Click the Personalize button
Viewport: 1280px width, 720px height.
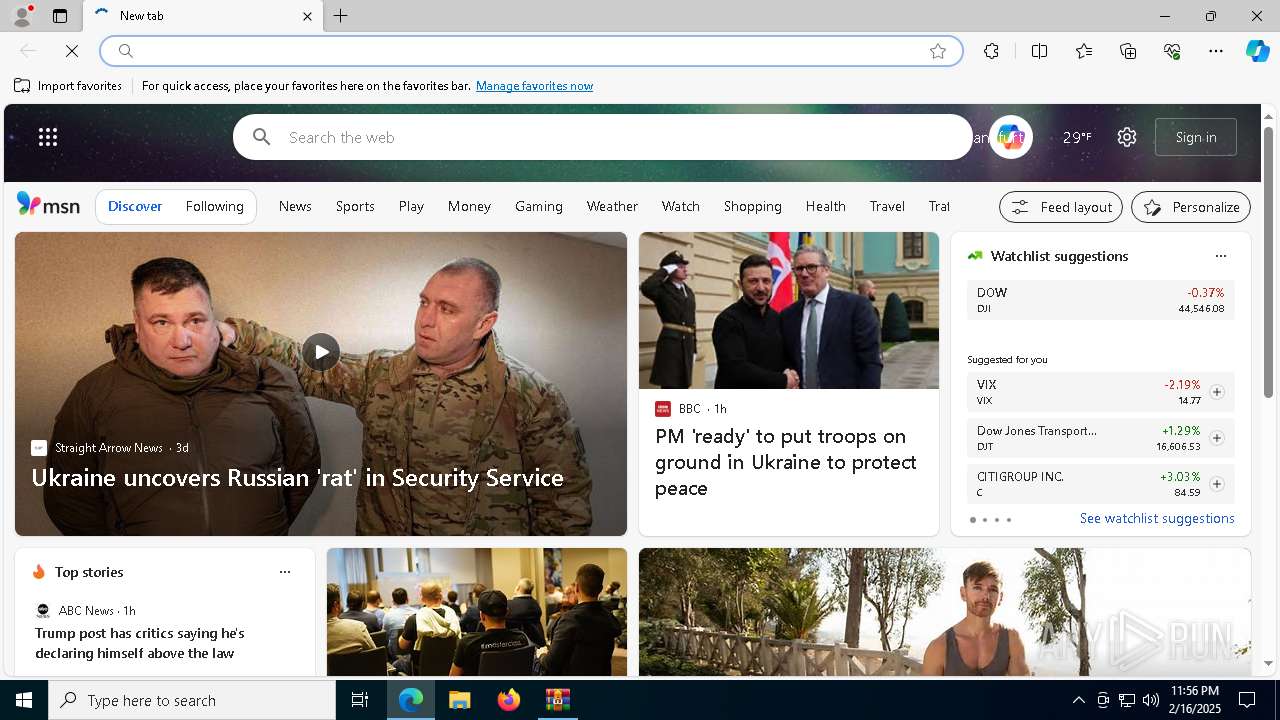(x=1191, y=207)
